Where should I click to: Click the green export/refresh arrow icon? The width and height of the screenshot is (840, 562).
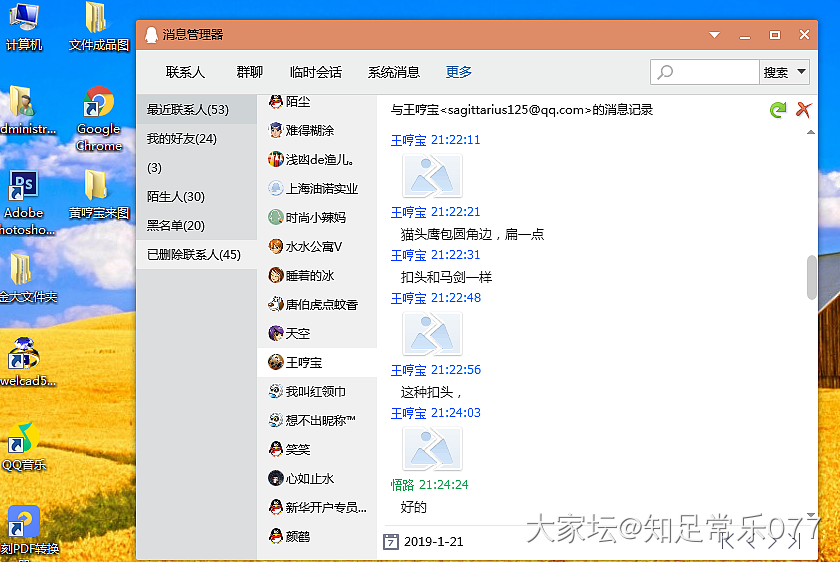(778, 110)
